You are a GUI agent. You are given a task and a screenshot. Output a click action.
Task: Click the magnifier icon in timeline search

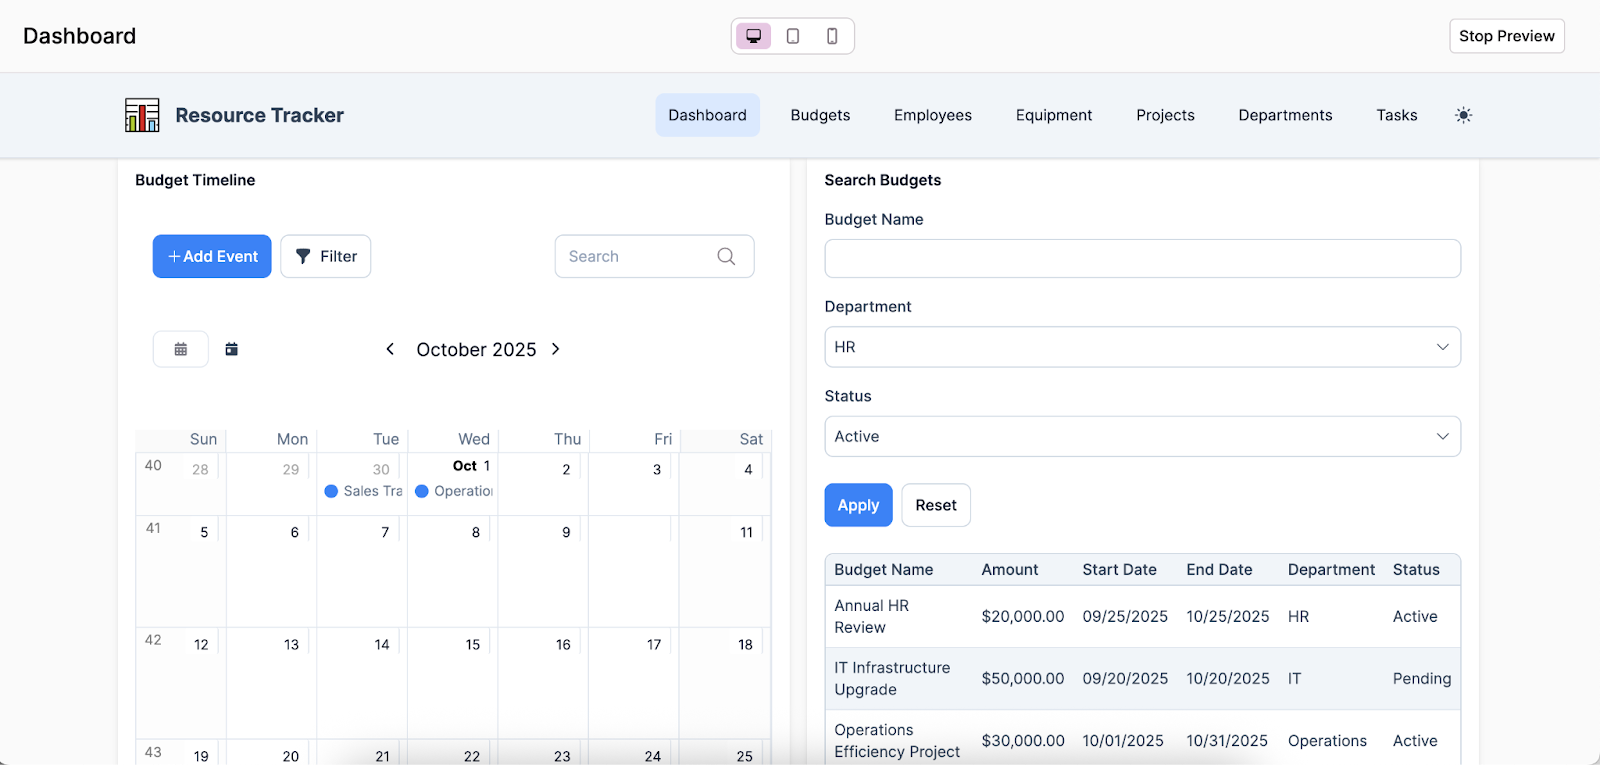point(726,256)
